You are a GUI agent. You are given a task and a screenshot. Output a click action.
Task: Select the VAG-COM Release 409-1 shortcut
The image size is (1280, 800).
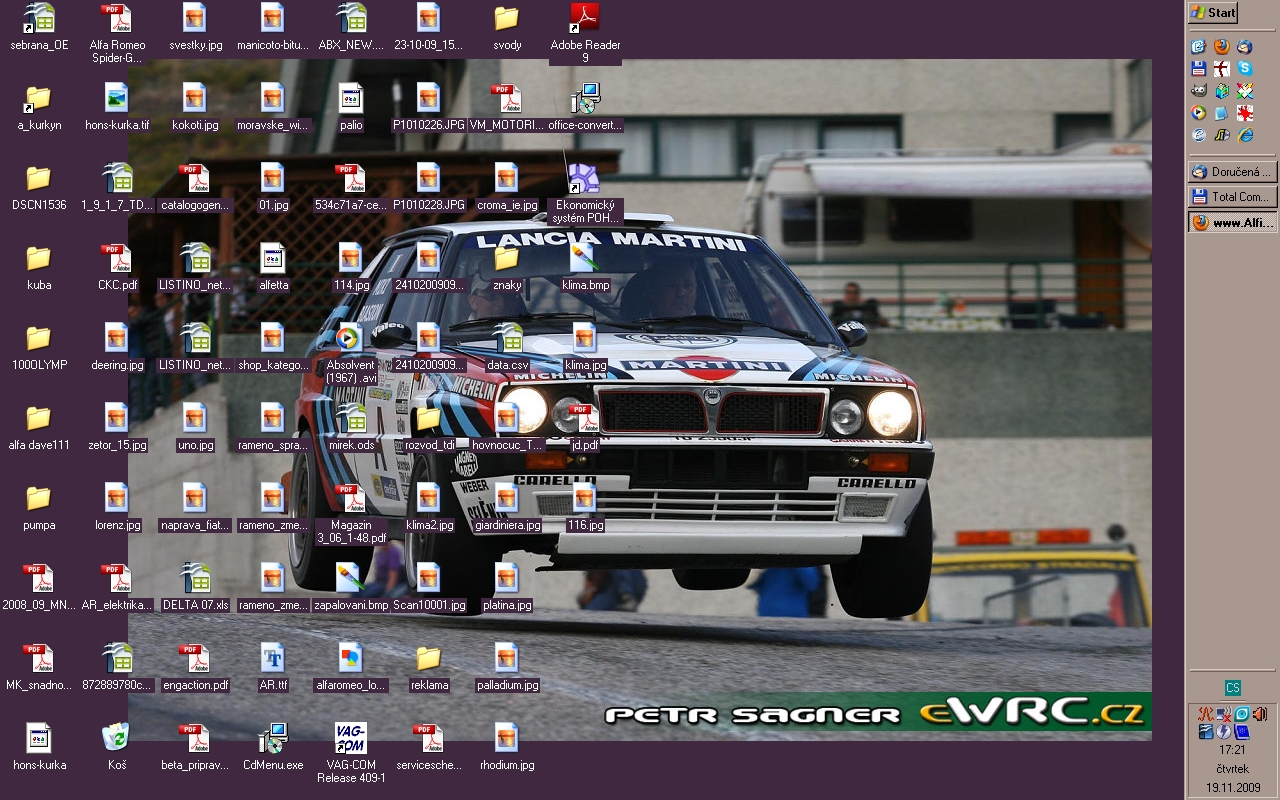coord(350,738)
